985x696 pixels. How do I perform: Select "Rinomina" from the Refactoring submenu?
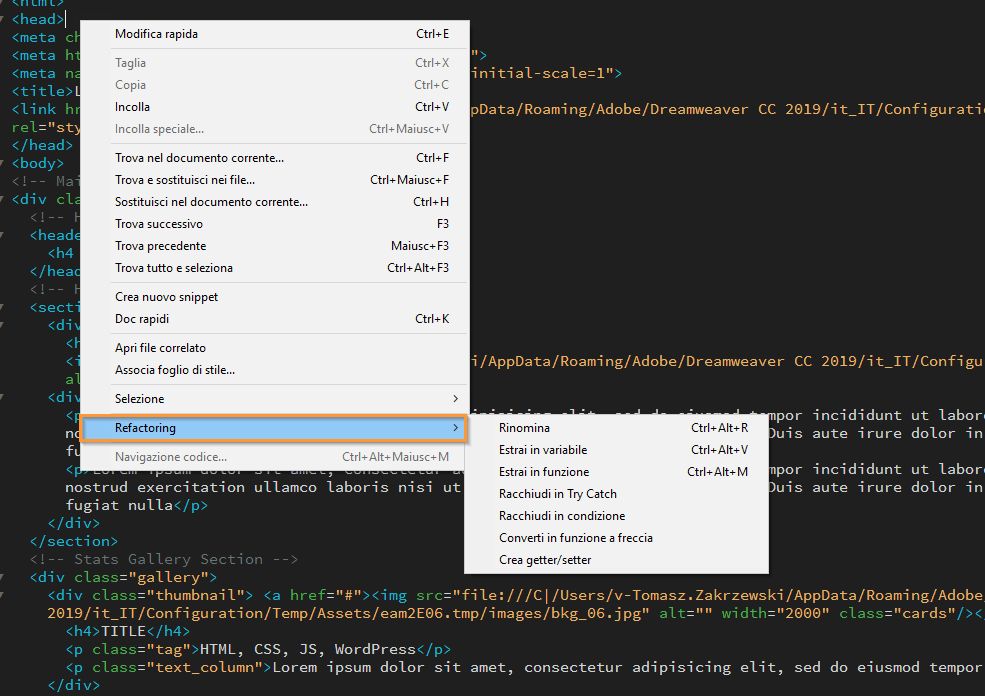click(525, 427)
